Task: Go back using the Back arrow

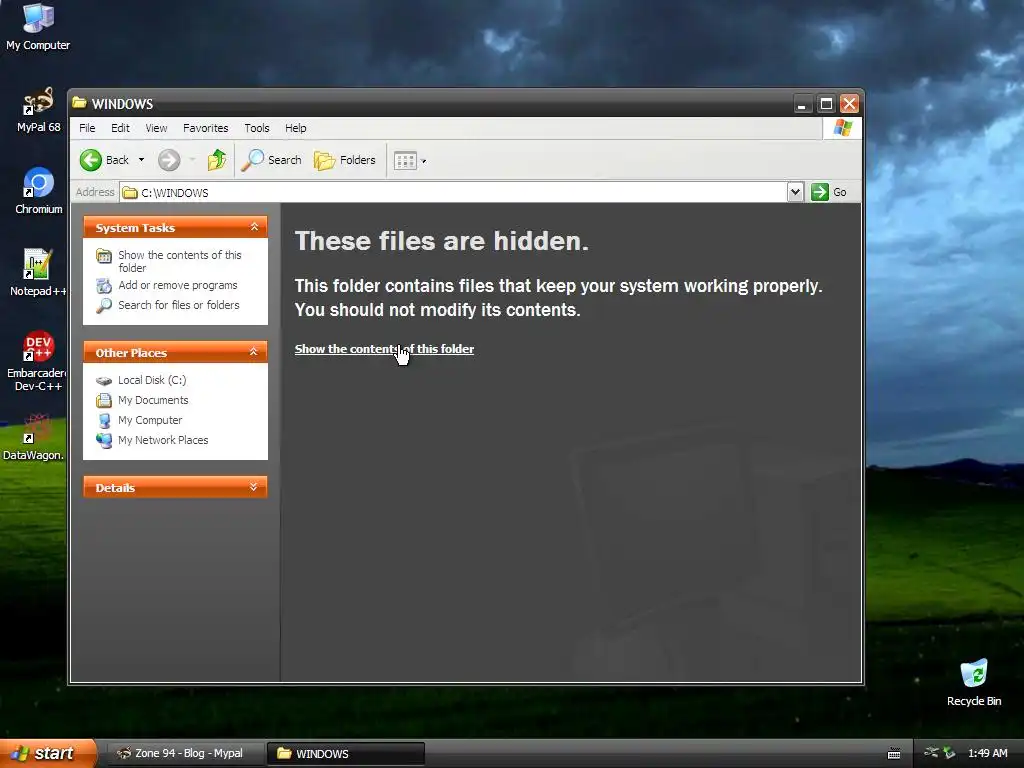Action: [x=104, y=160]
